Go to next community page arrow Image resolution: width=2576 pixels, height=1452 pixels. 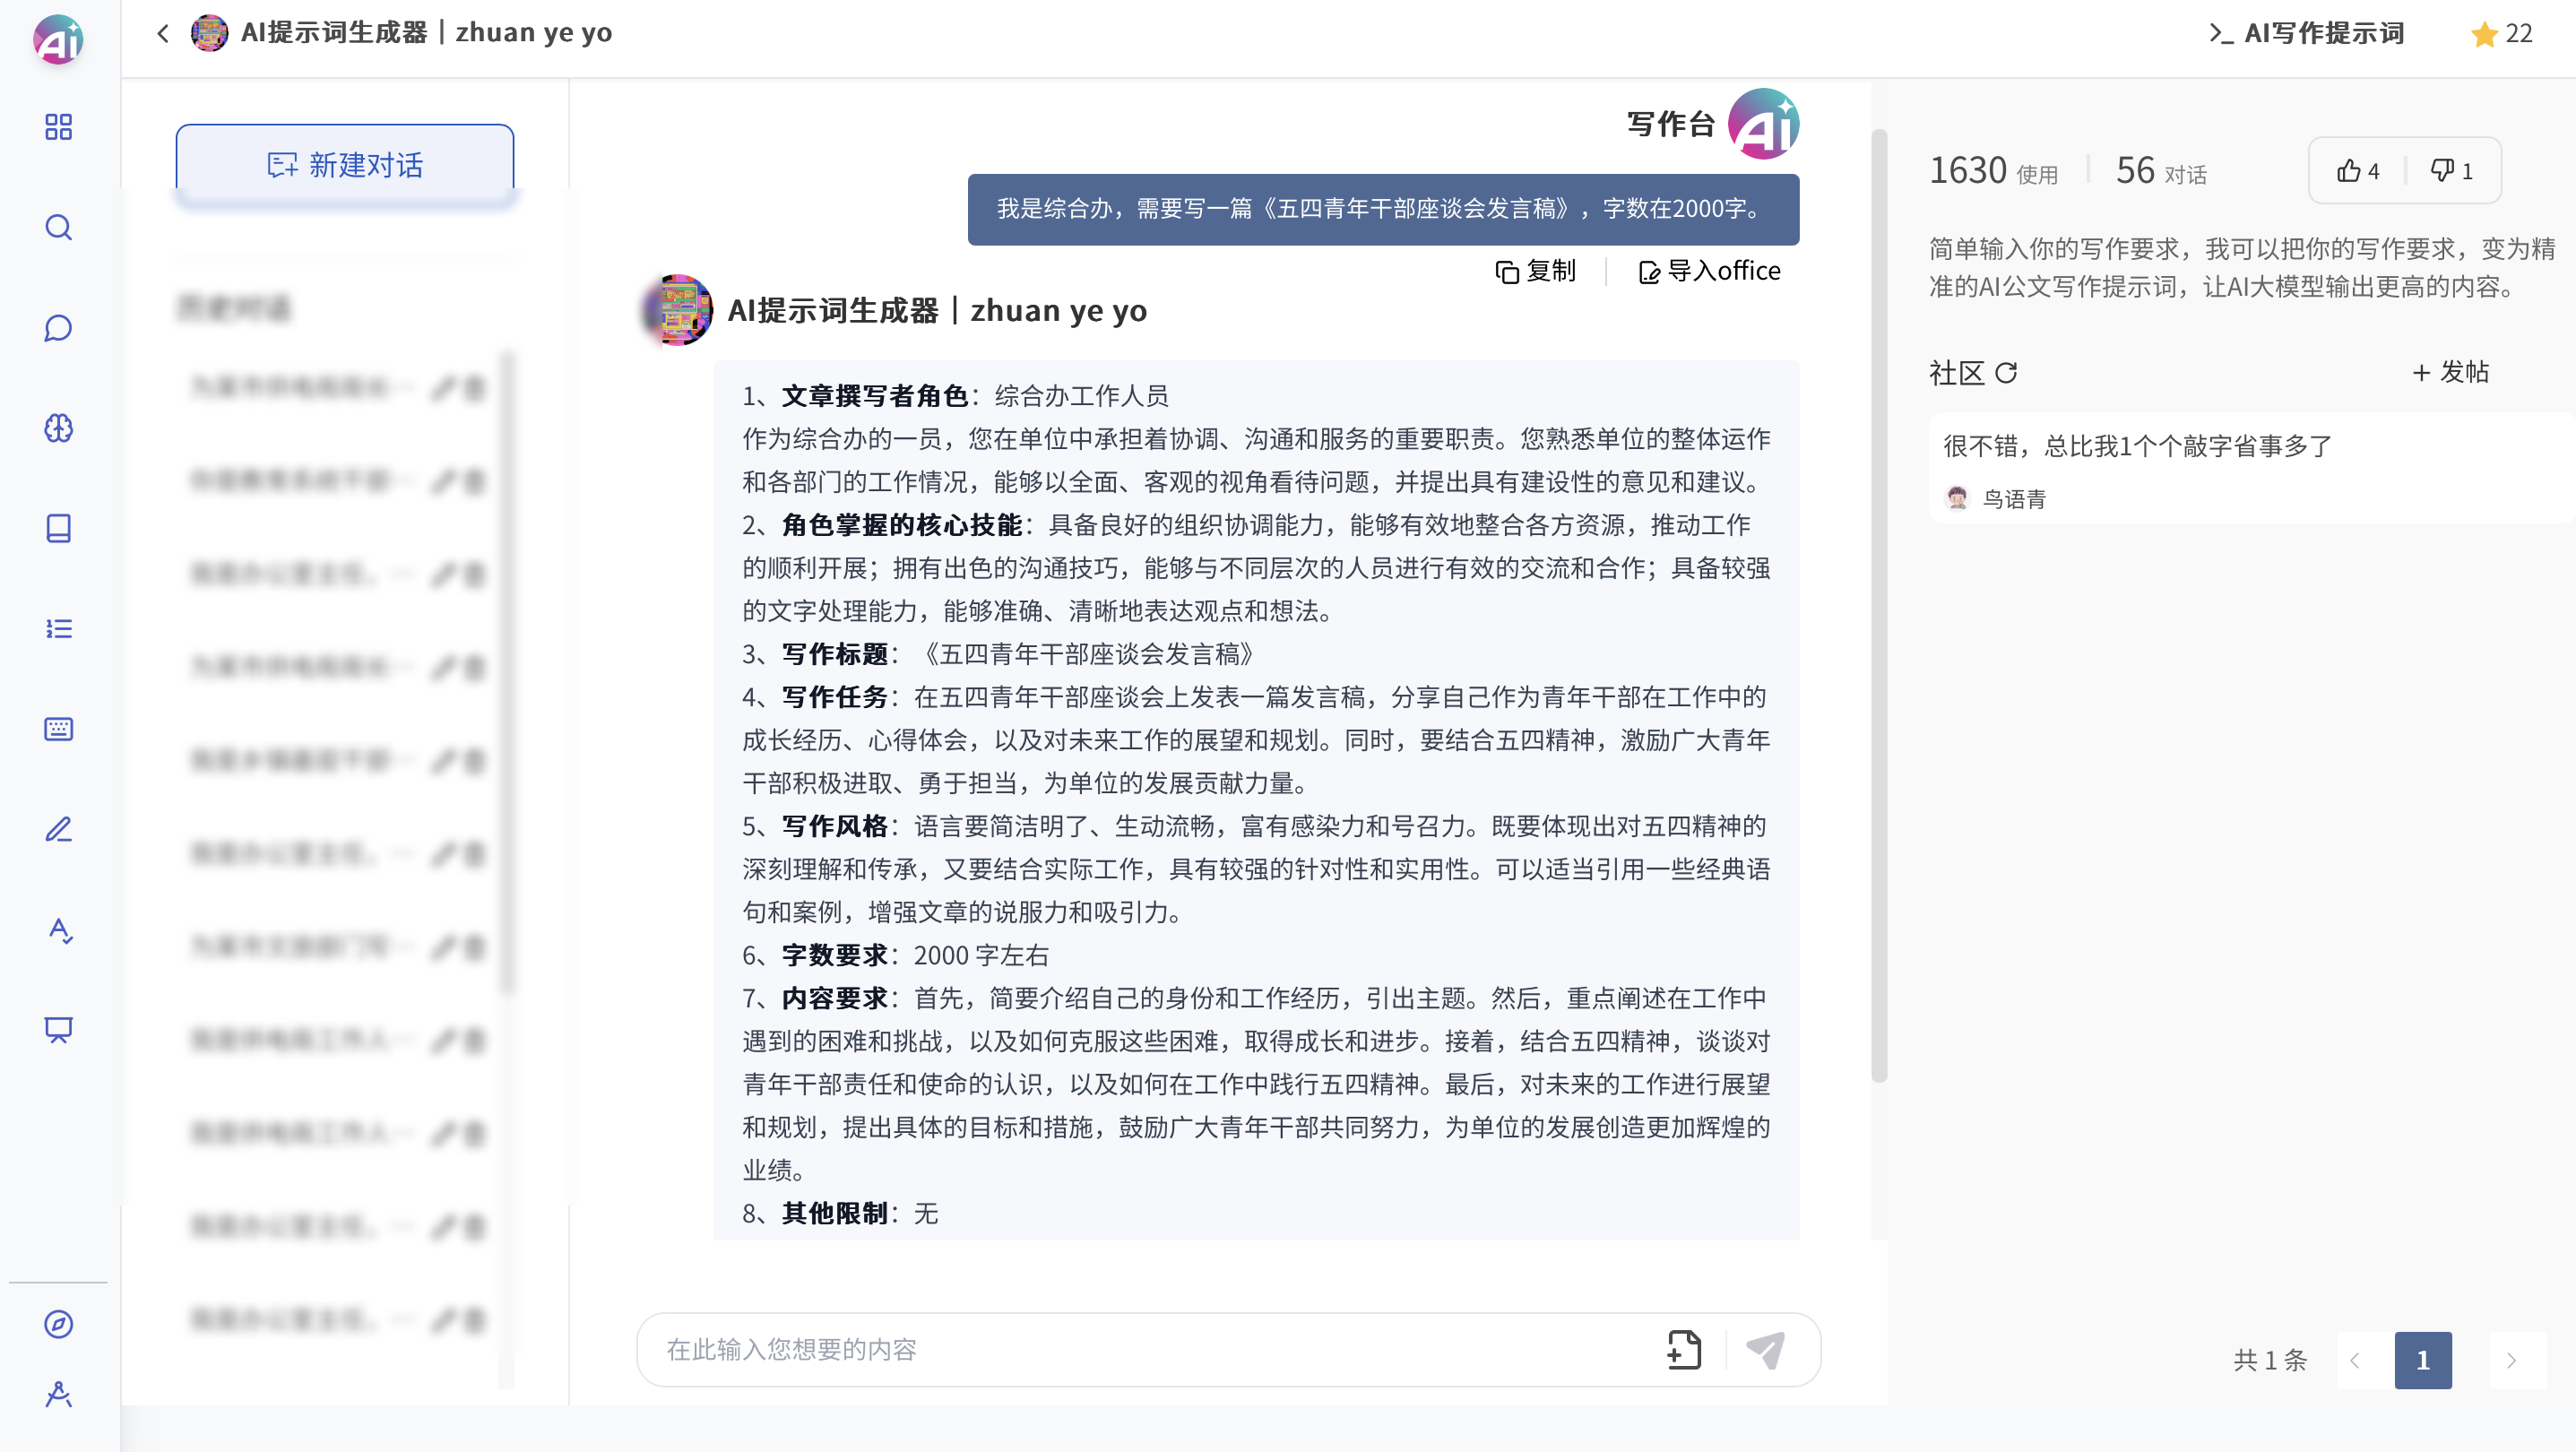[x=2511, y=1360]
